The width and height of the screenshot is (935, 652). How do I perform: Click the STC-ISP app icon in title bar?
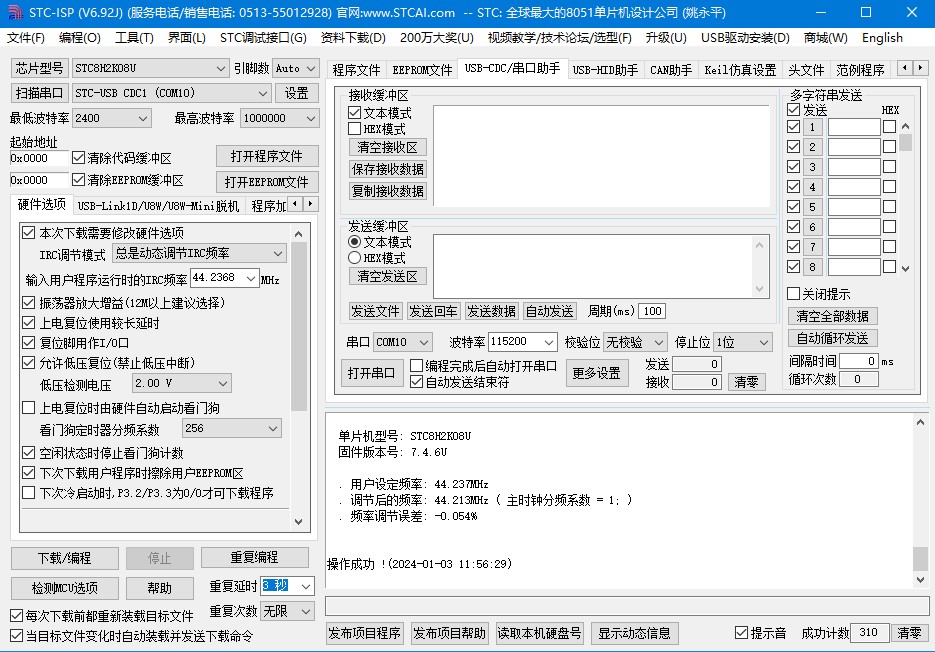coord(14,12)
